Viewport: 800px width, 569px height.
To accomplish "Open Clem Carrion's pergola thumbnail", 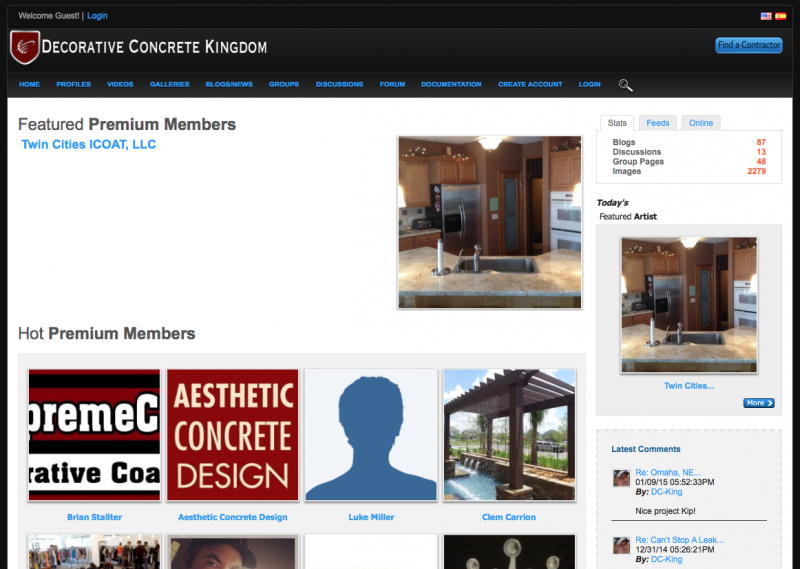I will pos(509,435).
